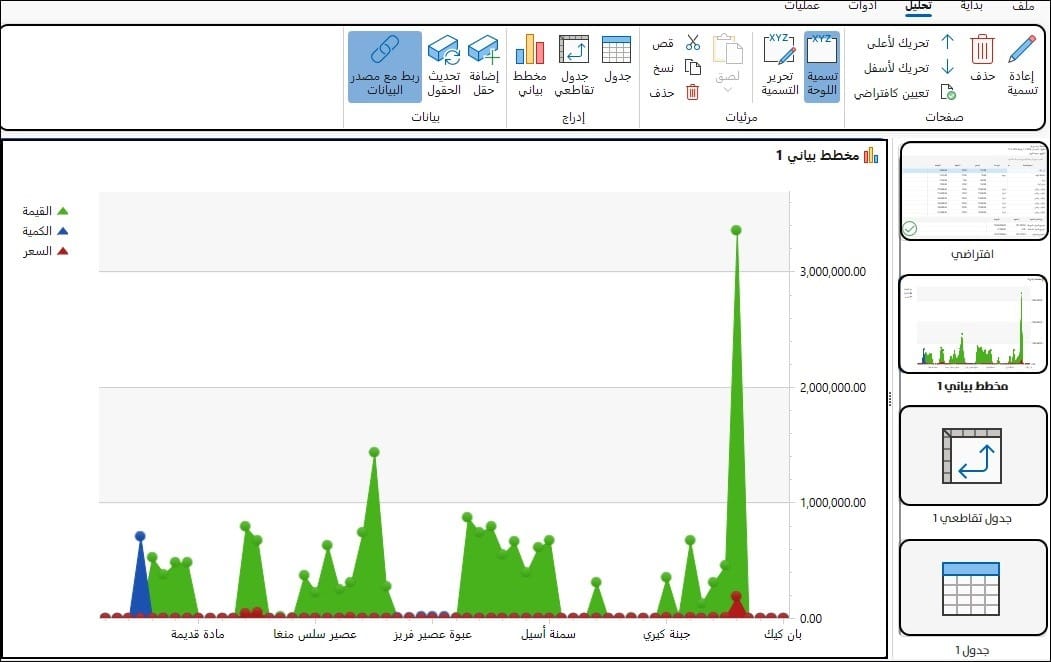Click the blue الكمية peak data point
1051x662 pixels.
[x=140, y=536]
